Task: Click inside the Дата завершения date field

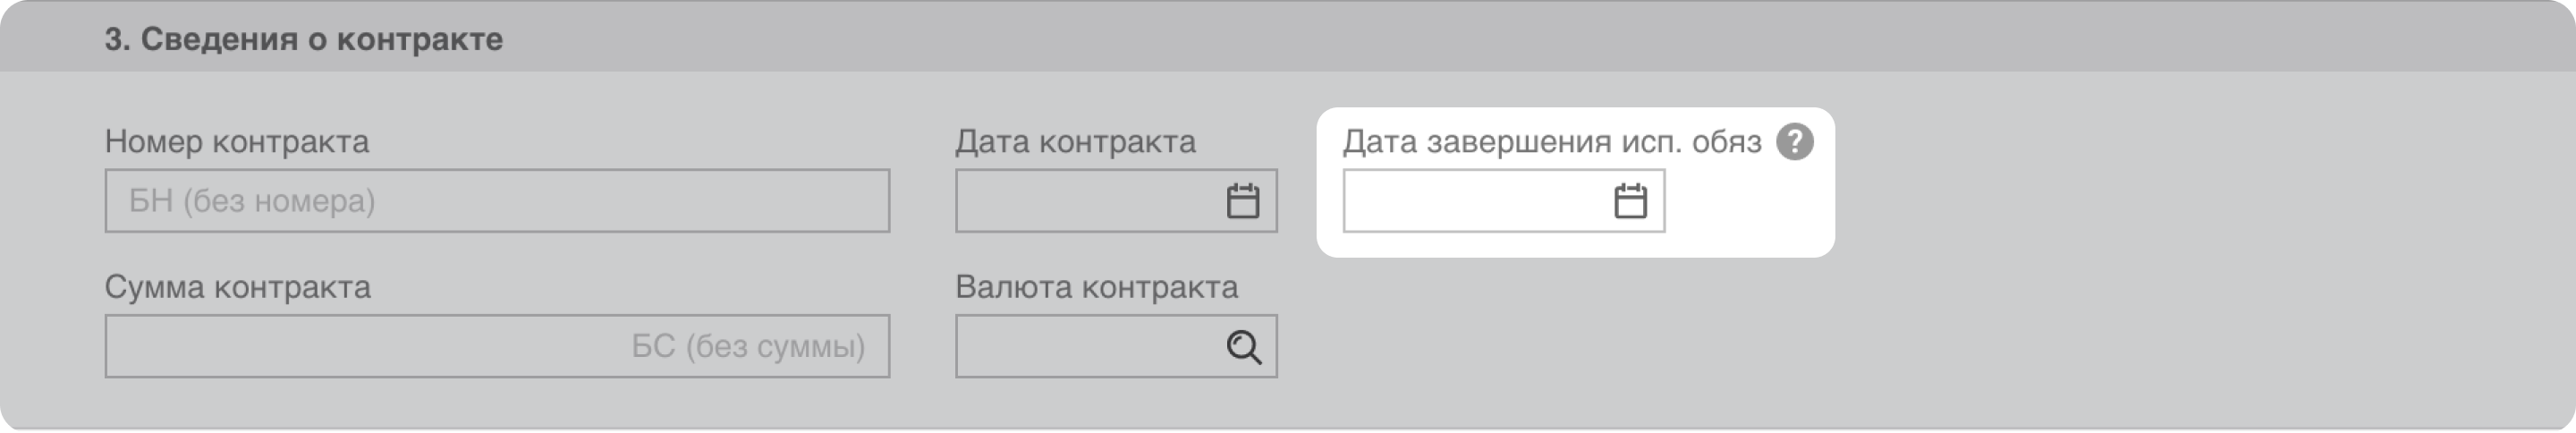Action: [x=1470, y=201]
